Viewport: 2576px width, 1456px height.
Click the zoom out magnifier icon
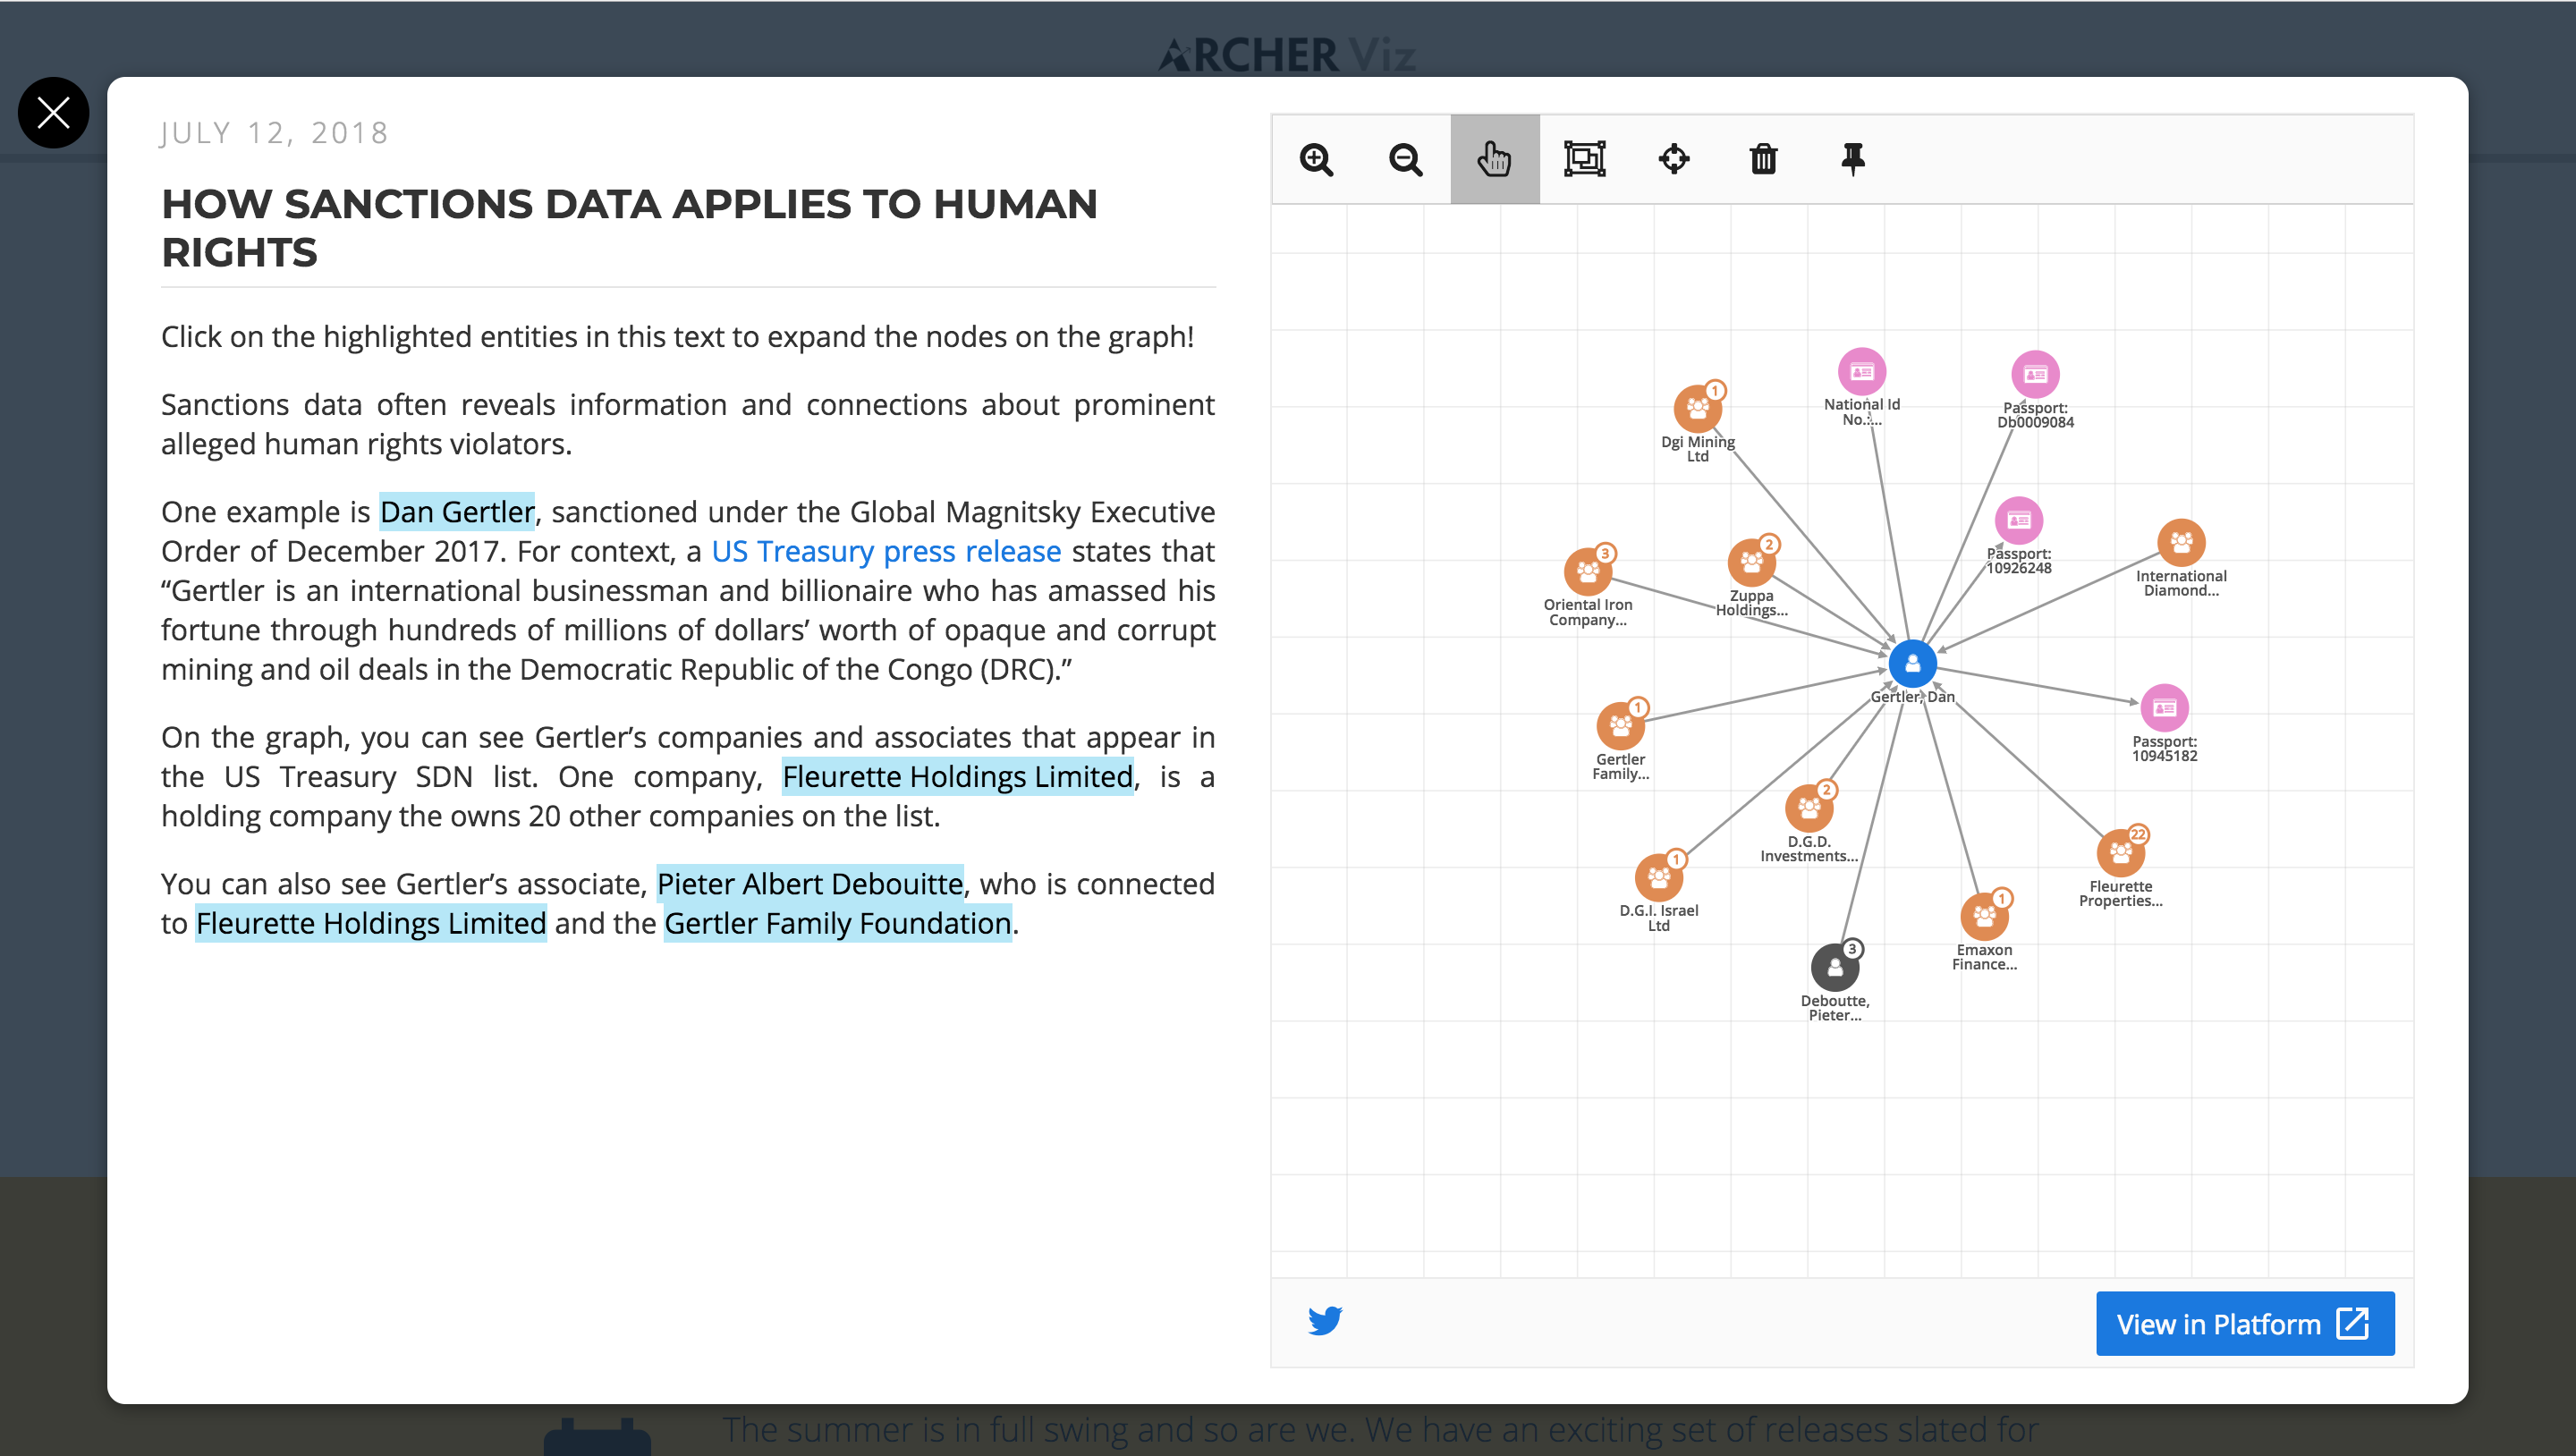1405,159
